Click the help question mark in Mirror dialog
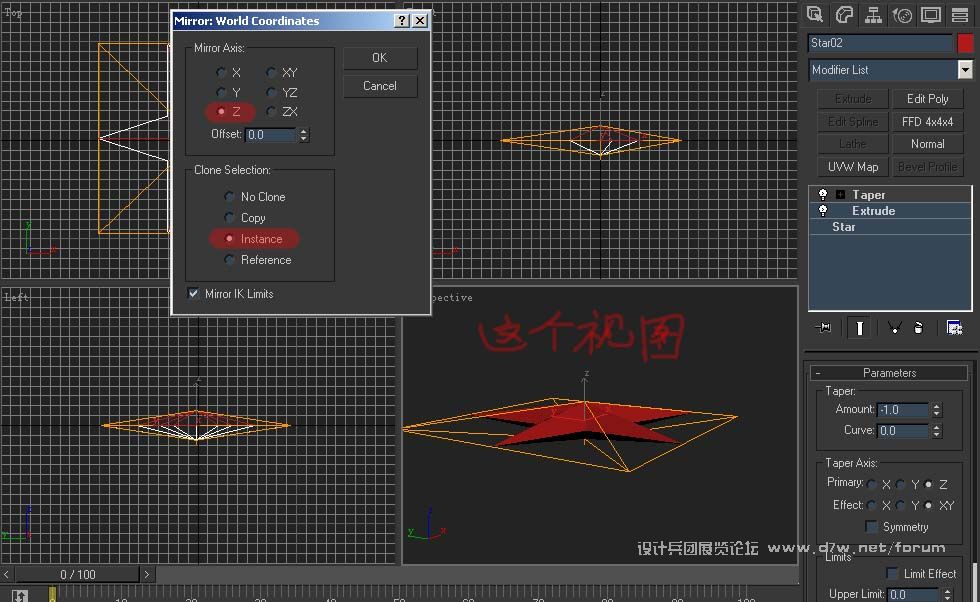Screen dimensions: 980x602 pos(402,21)
